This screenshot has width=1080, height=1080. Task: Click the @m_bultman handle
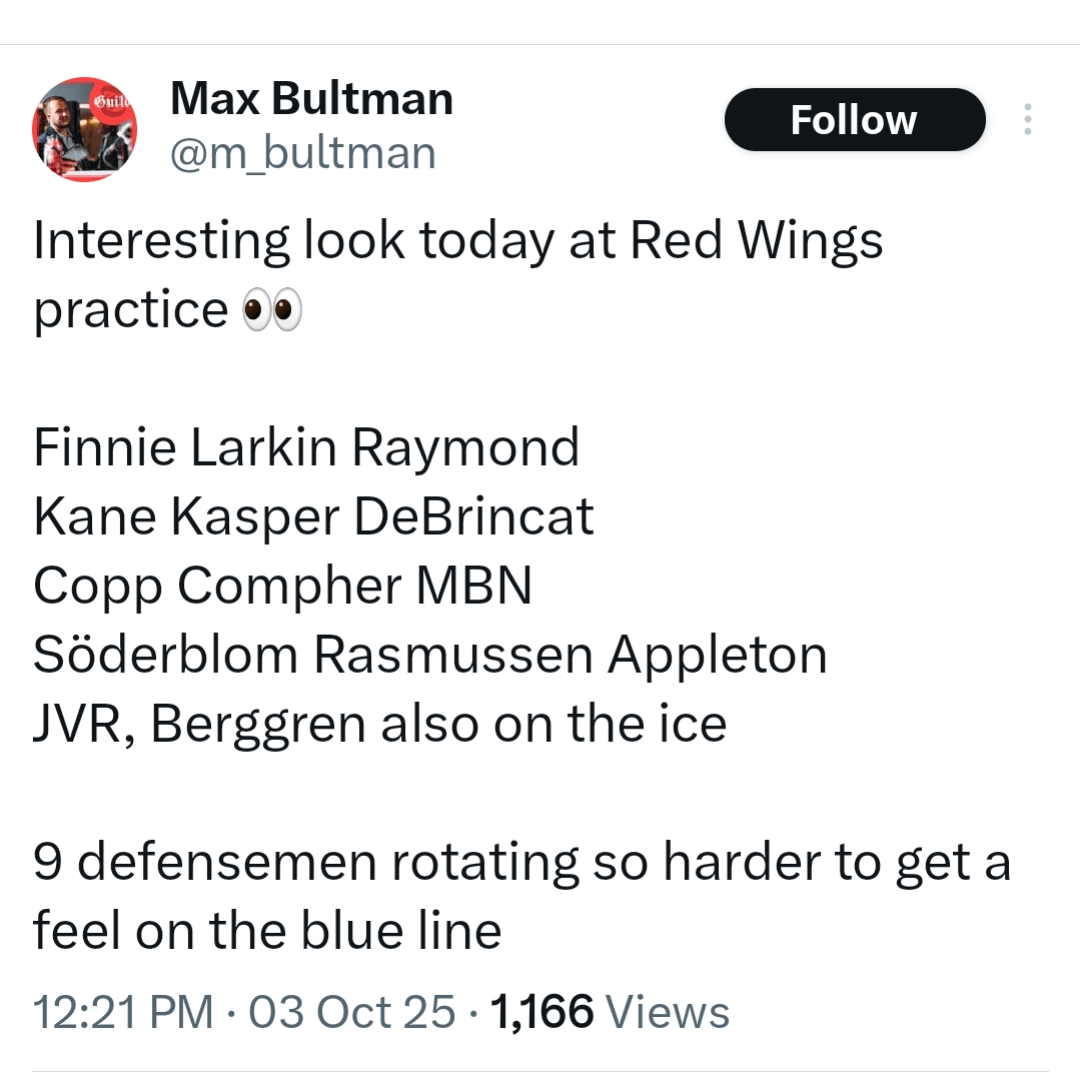point(303,154)
